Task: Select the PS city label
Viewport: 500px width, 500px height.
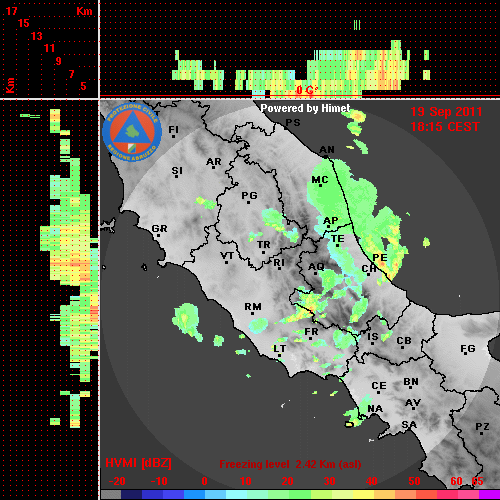Action: [x=293, y=123]
